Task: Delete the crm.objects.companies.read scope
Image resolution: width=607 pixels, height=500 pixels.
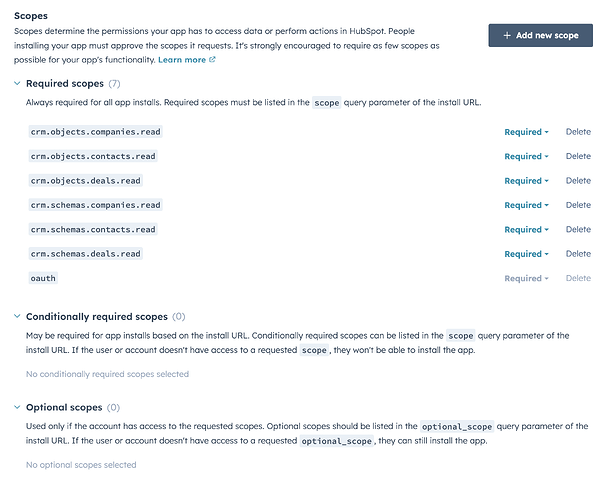Action: 578,132
